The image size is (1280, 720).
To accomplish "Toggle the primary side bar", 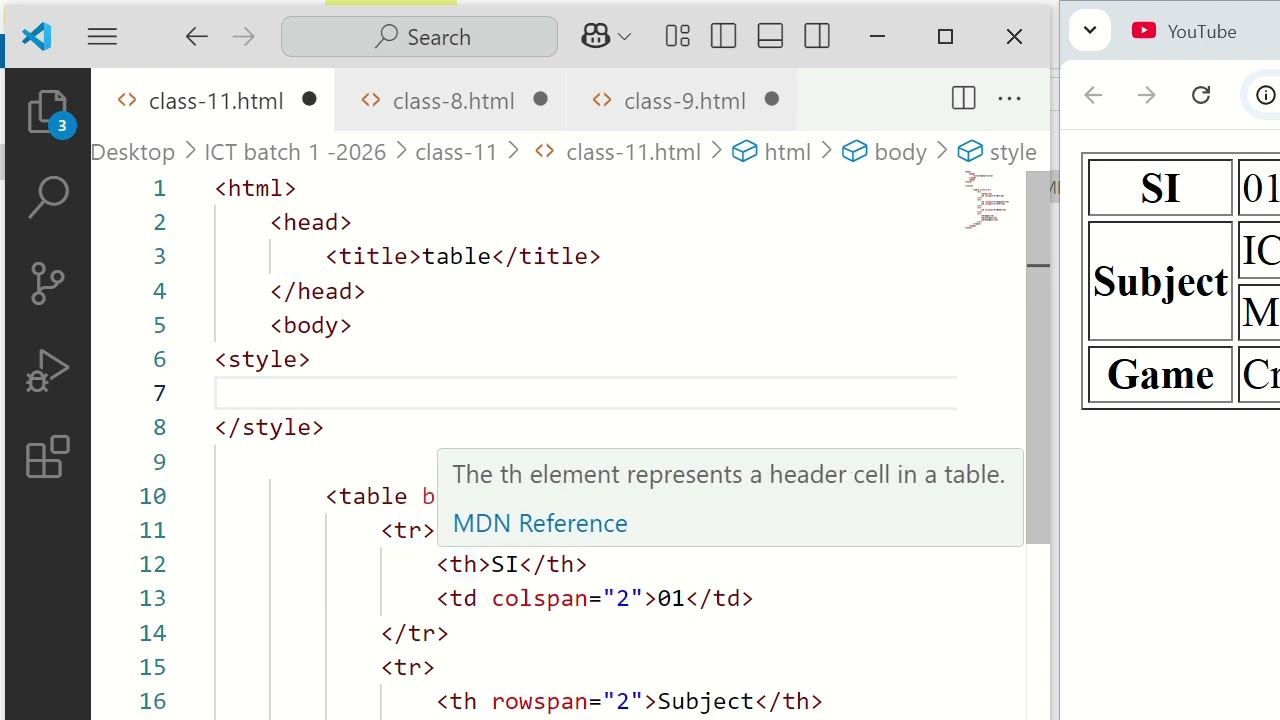I will (x=723, y=37).
